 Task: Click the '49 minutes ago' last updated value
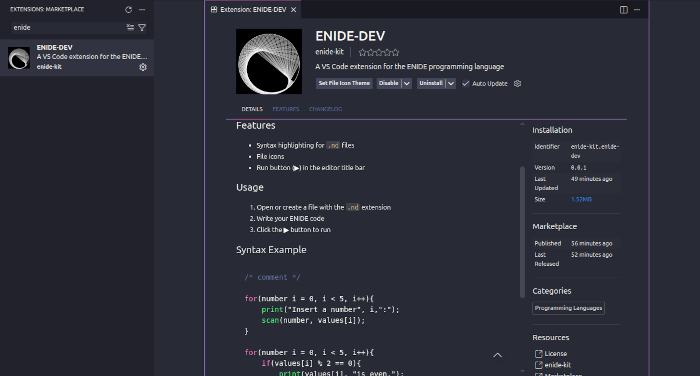[x=592, y=179]
